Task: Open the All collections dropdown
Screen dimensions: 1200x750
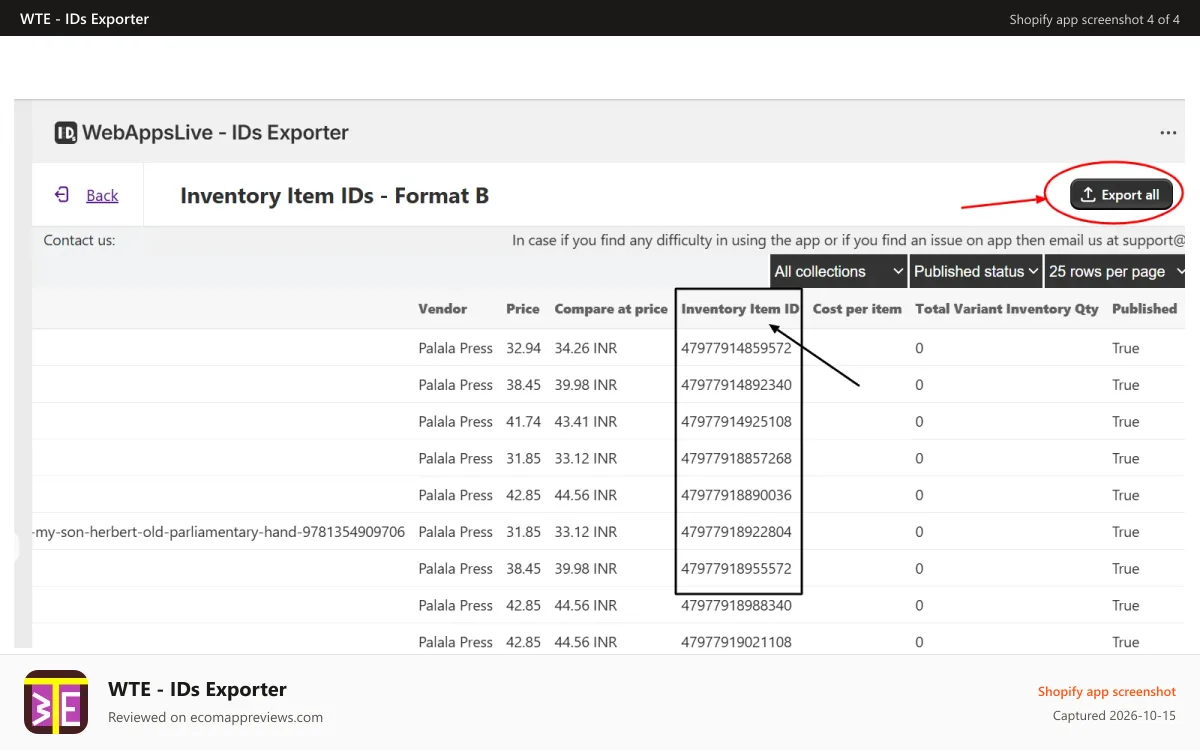Action: tap(839, 271)
